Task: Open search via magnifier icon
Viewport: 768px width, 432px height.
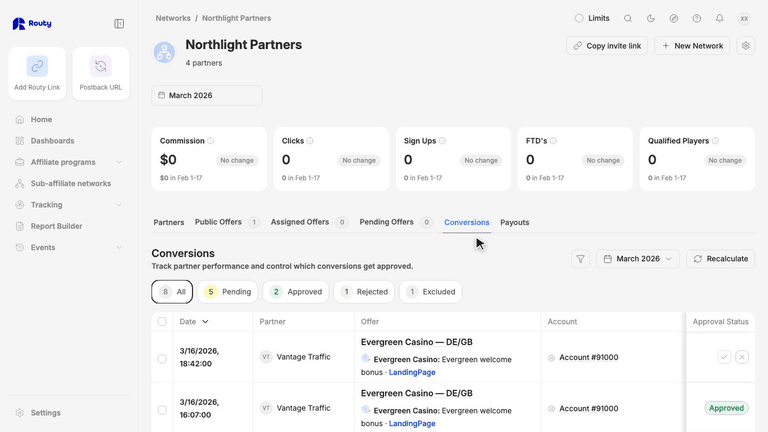Action: [x=627, y=18]
